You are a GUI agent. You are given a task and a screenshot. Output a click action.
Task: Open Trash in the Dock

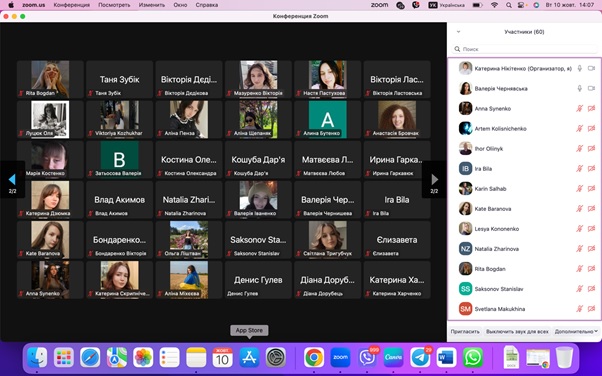564,358
